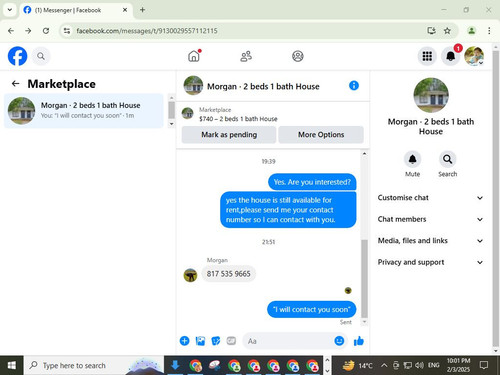Open conversation info icon in chat header
The image size is (500, 375).
pyautogui.click(x=354, y=86)
